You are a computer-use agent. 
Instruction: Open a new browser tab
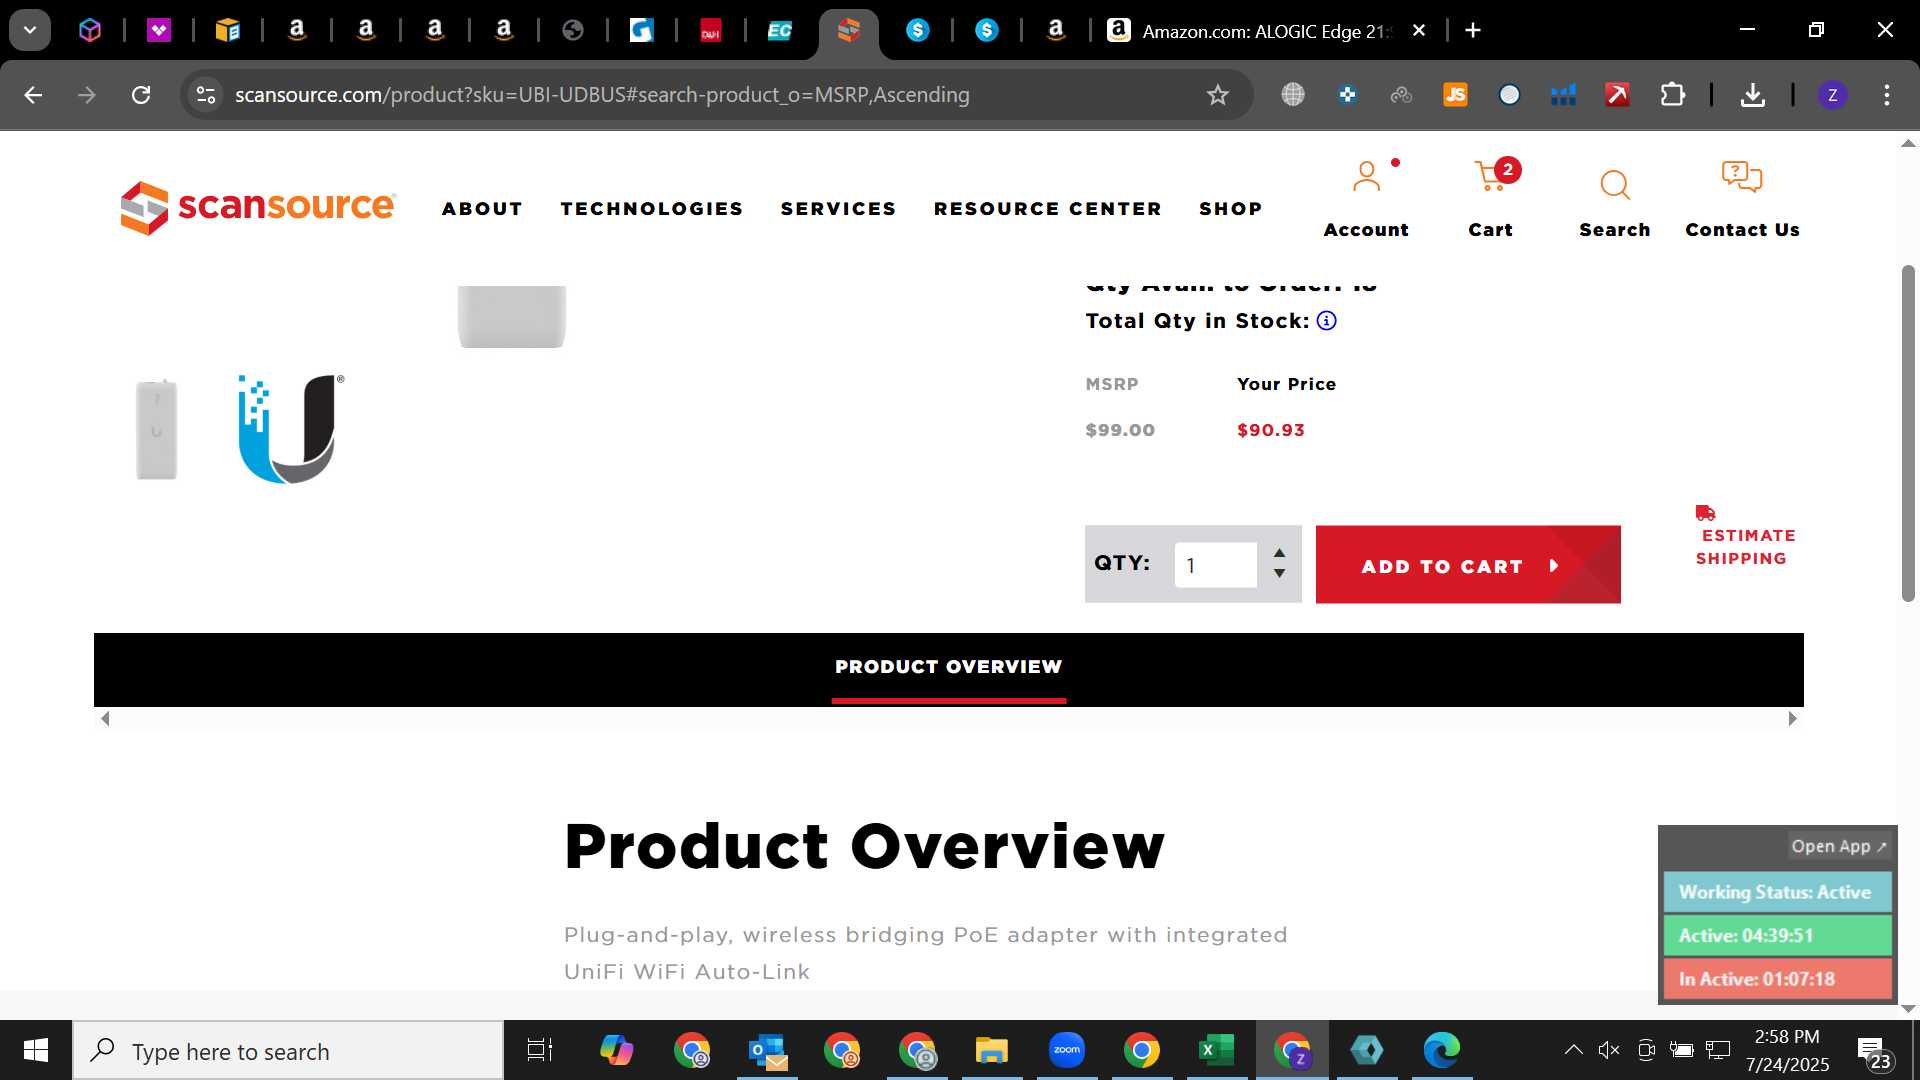pos(1473,31)
